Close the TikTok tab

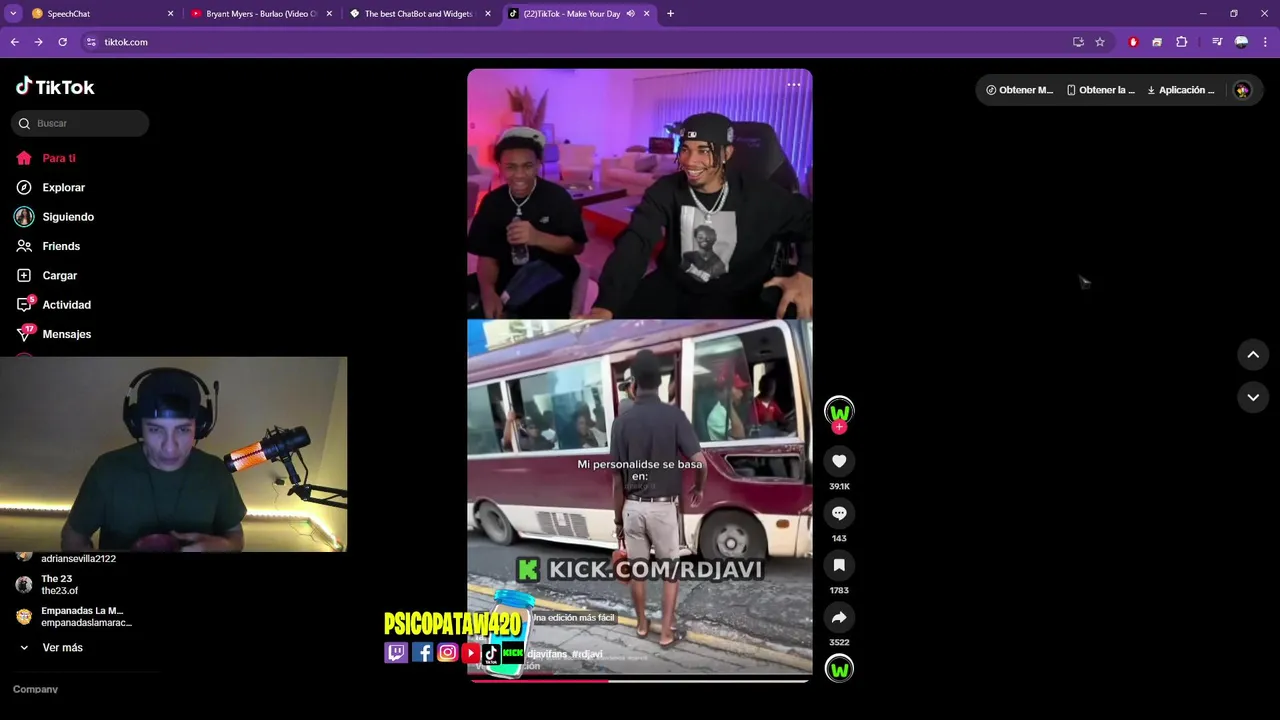tap(647, 14)
